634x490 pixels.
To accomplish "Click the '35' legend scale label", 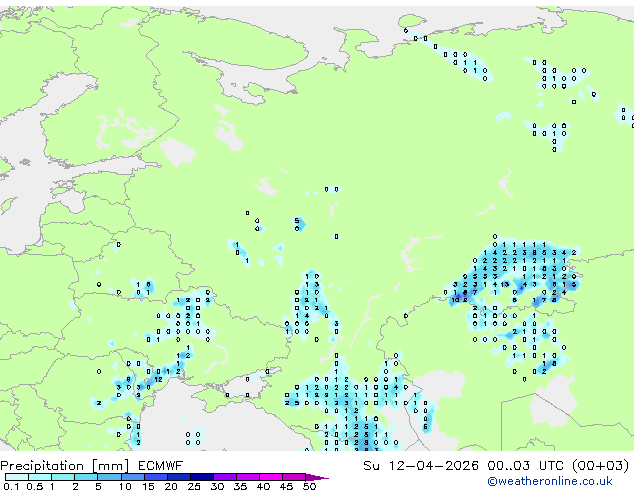I will pos(240,486).
